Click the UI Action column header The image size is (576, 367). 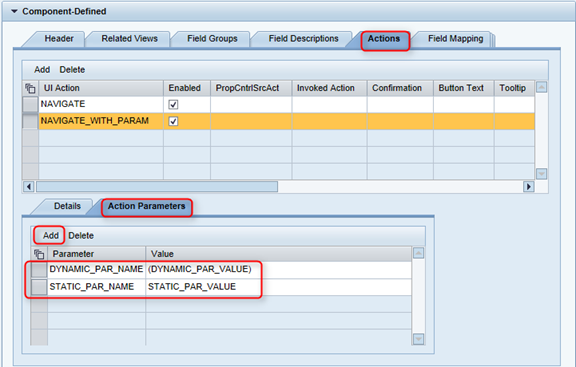pos(101,88)
